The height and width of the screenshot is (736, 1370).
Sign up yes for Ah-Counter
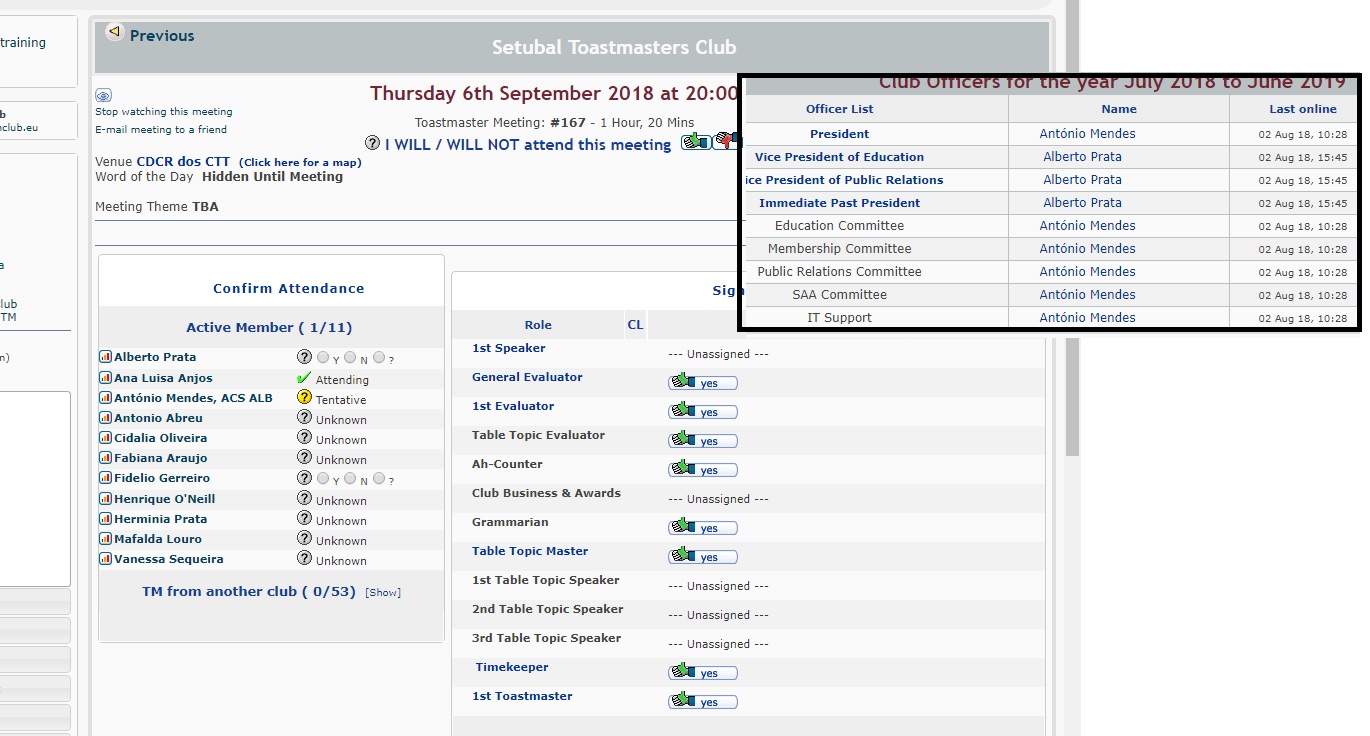pyautogui.click(x=703, y=470)
